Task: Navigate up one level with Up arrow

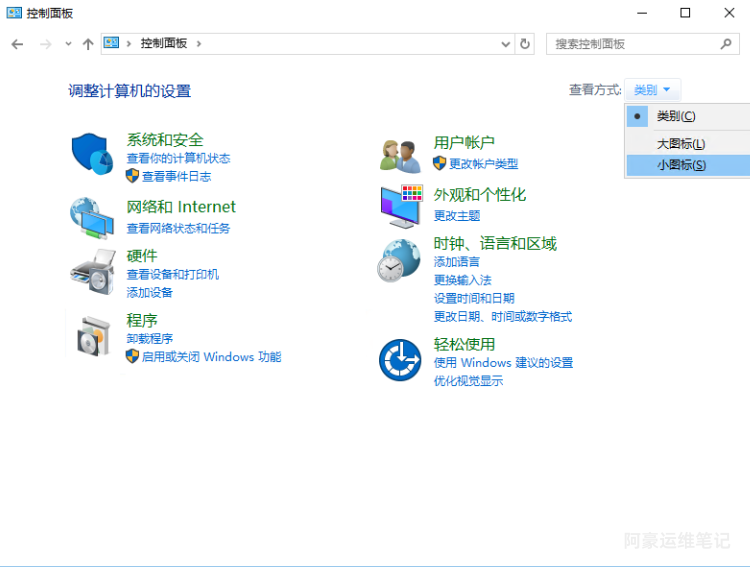Action: 88,44
